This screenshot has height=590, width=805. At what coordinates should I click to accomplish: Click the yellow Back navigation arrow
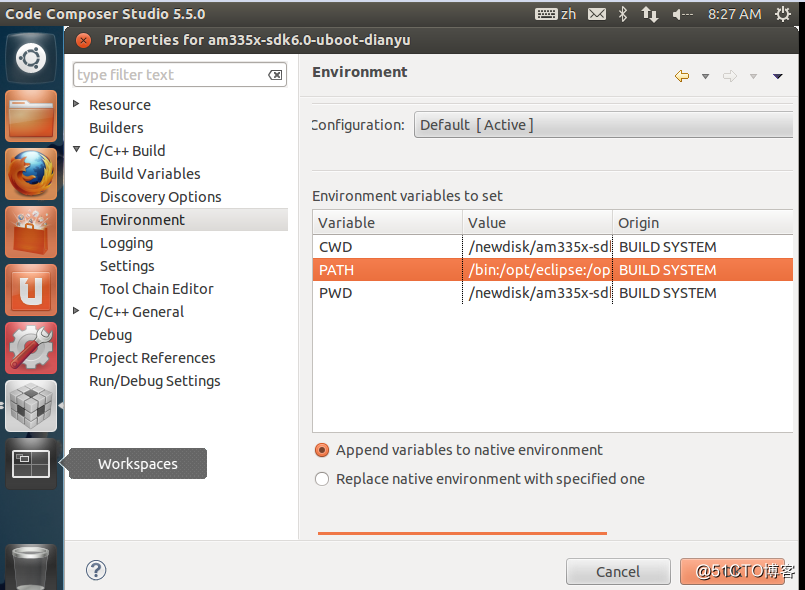click(x=682, y=76)
